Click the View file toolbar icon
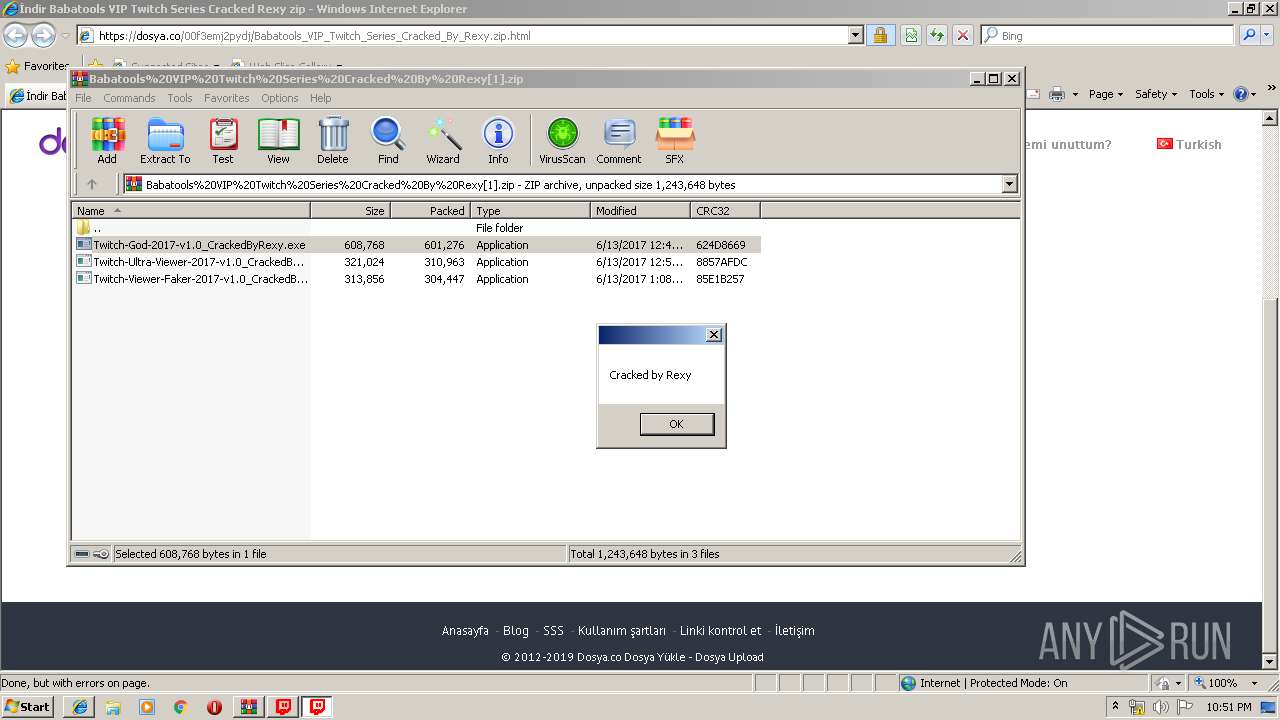The height and width of the screenshot is (720, 1280). [278, 141]
